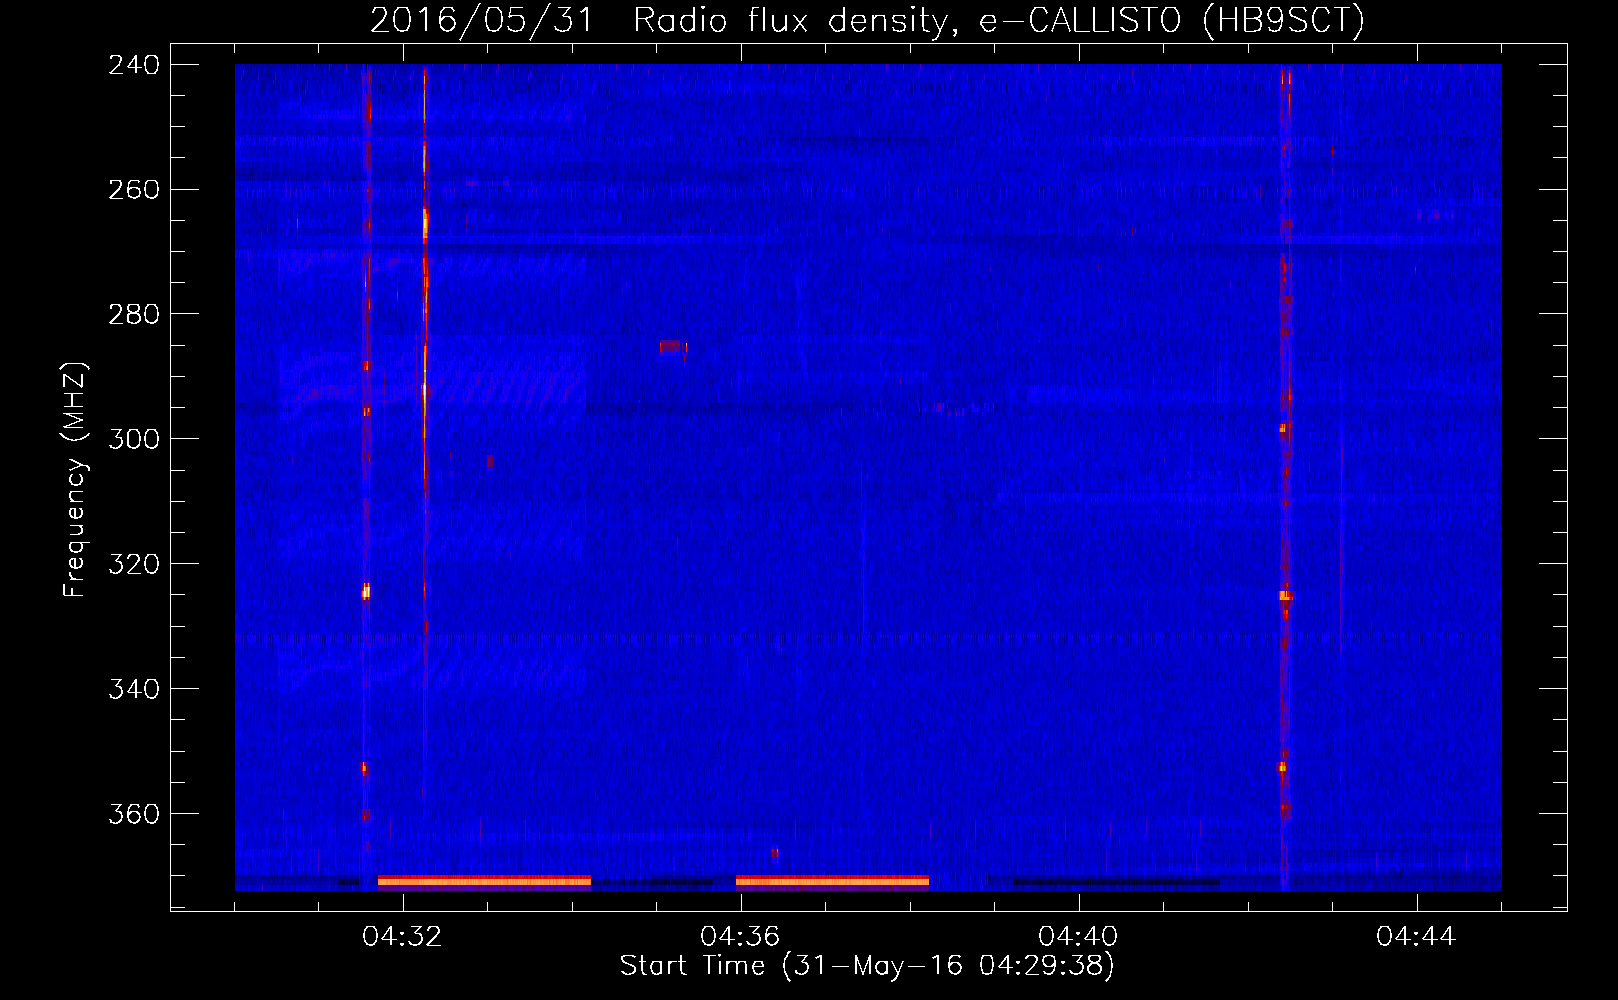Click the 04:44 time tick label
Viewport: 1618px width, 1000px height.
pos(1416,937)
